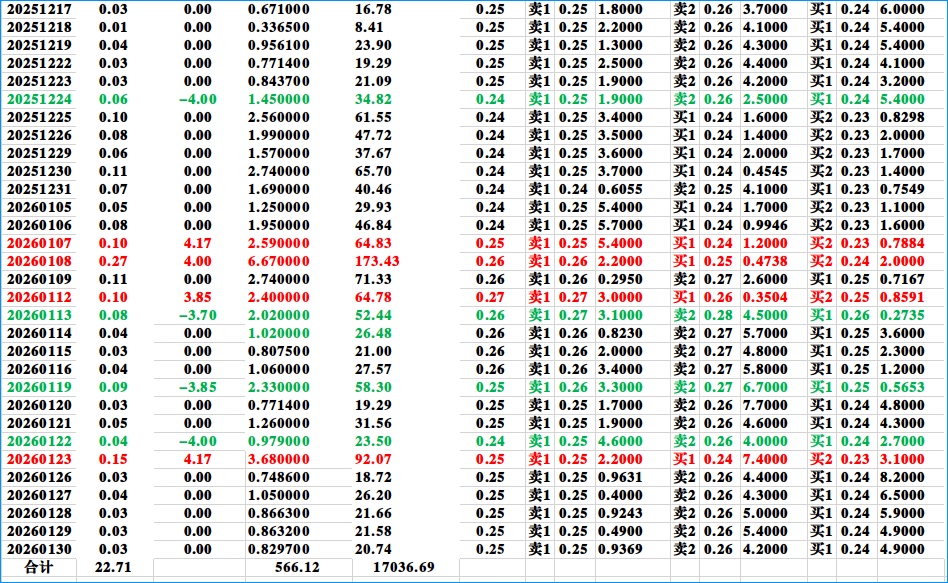This screenshot has height=583, width=948.
Task: Click -4.00 in row 20251224
Action: tap(198, 99)
